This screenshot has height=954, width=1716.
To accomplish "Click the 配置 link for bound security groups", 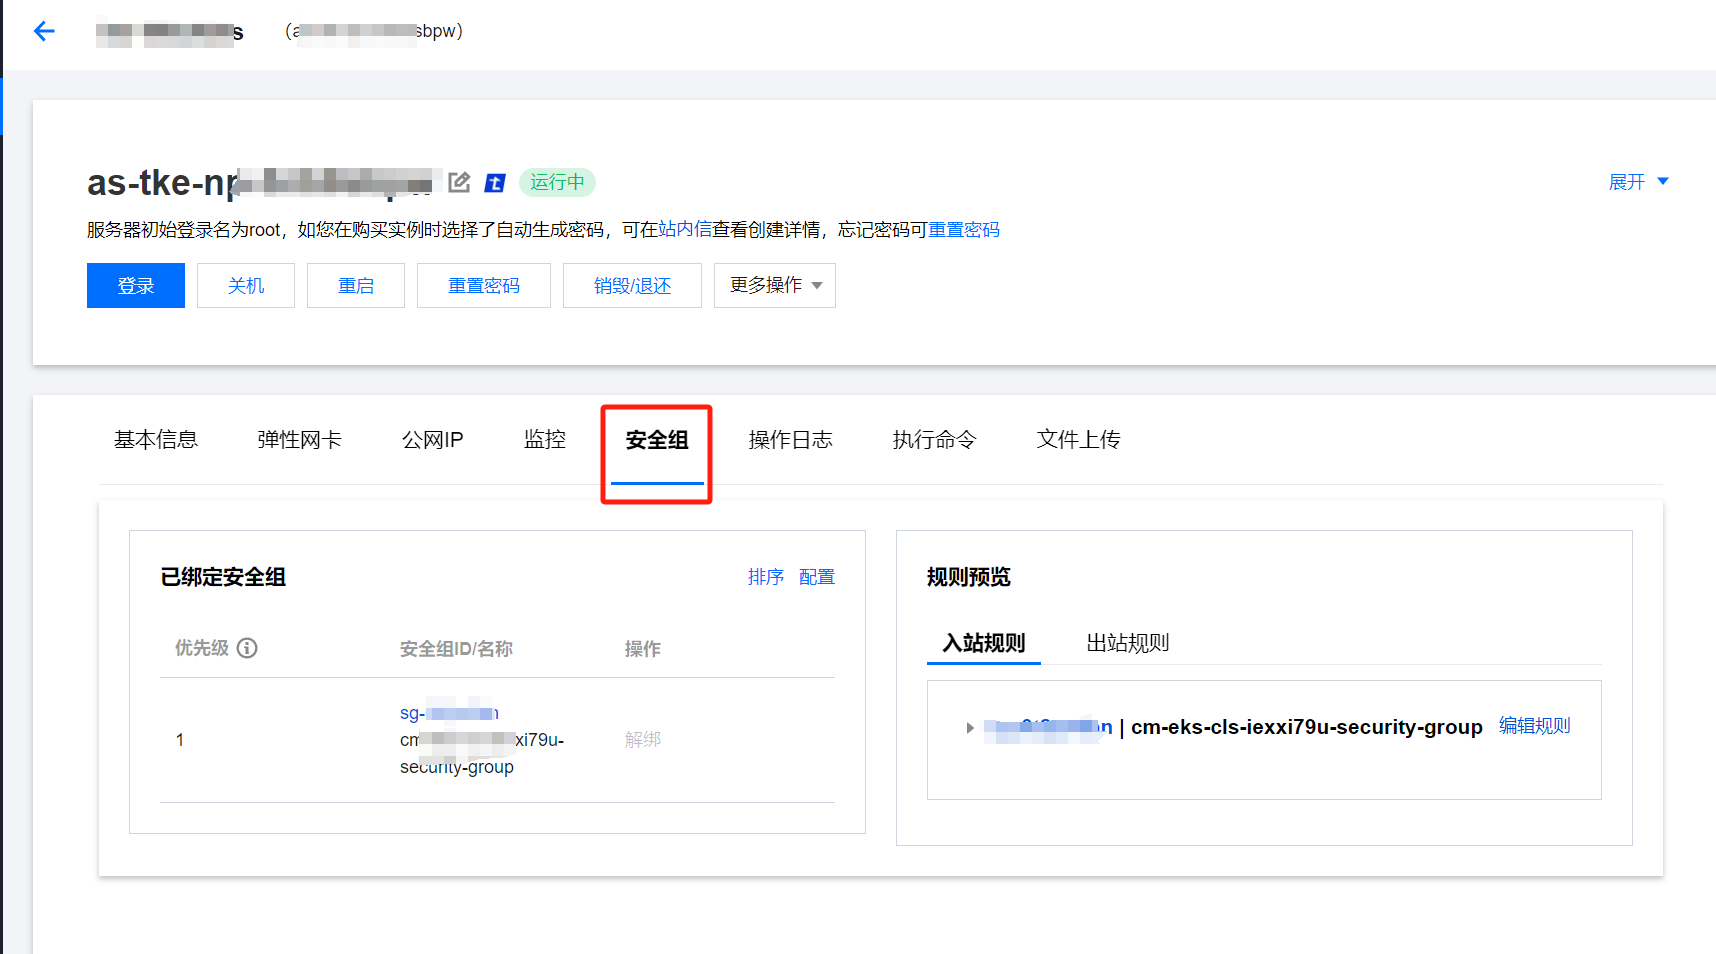I will (816, 577).
